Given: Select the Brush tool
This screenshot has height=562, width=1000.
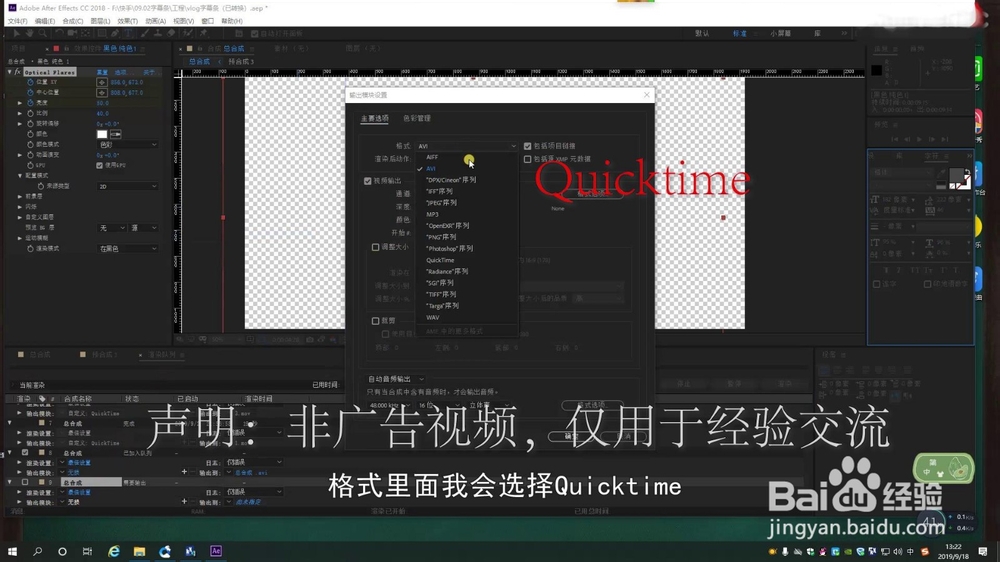Looking at the screenshot, I should (x=145, y=33).
